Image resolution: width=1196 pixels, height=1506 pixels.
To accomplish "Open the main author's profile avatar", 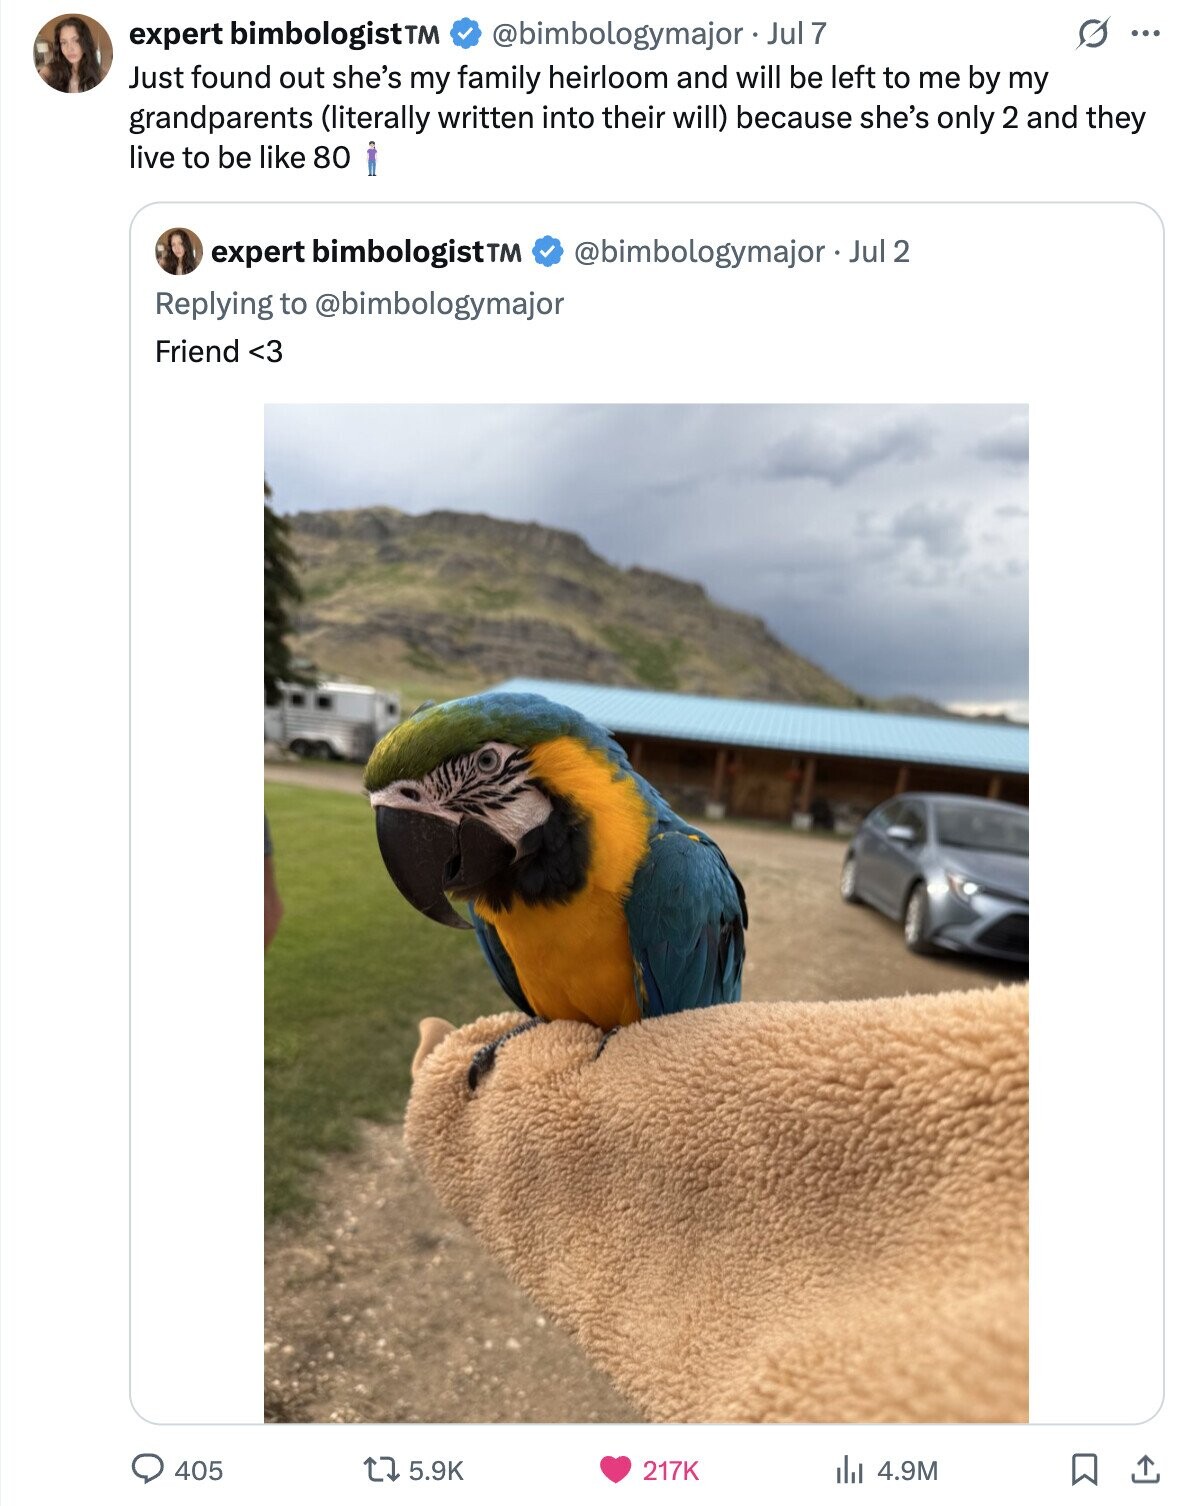I will pos(72,53).
